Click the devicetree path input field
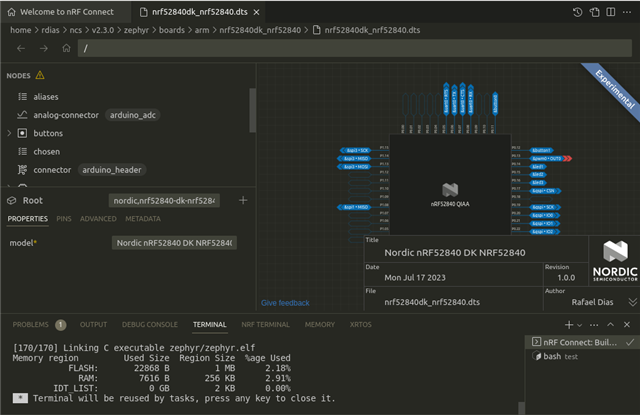 click(x=354, y=48)
